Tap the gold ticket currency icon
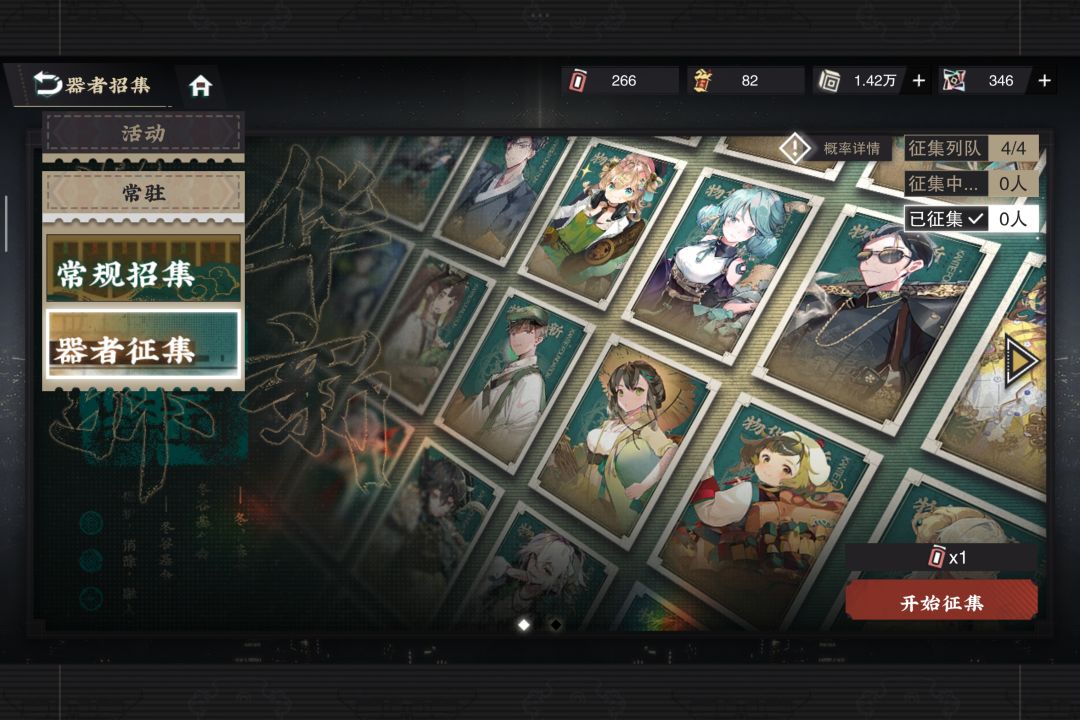The width and height of the screenshot is (1080, 720). 702,81
